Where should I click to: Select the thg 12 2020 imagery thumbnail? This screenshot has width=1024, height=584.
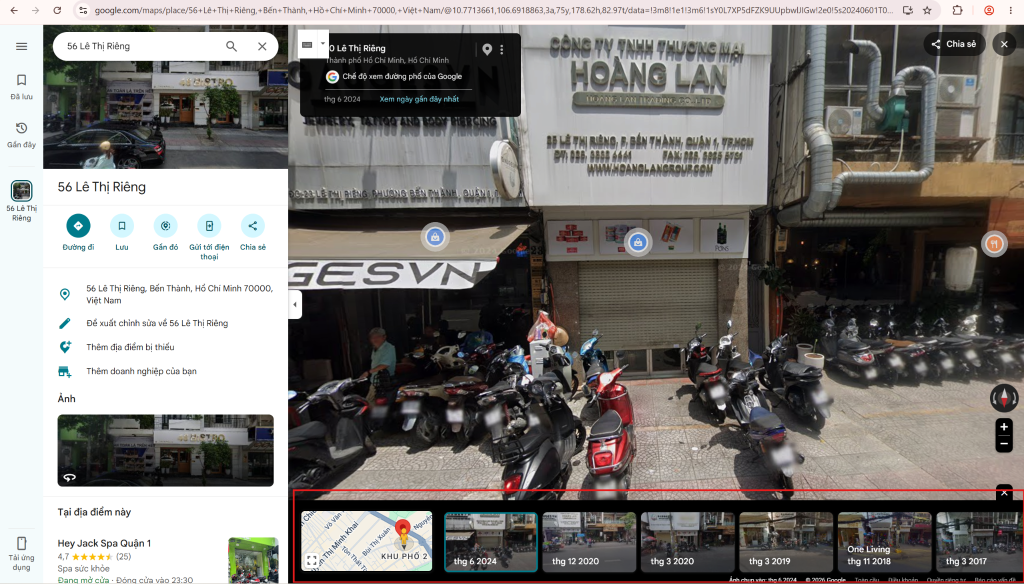(x=589, y=542)
